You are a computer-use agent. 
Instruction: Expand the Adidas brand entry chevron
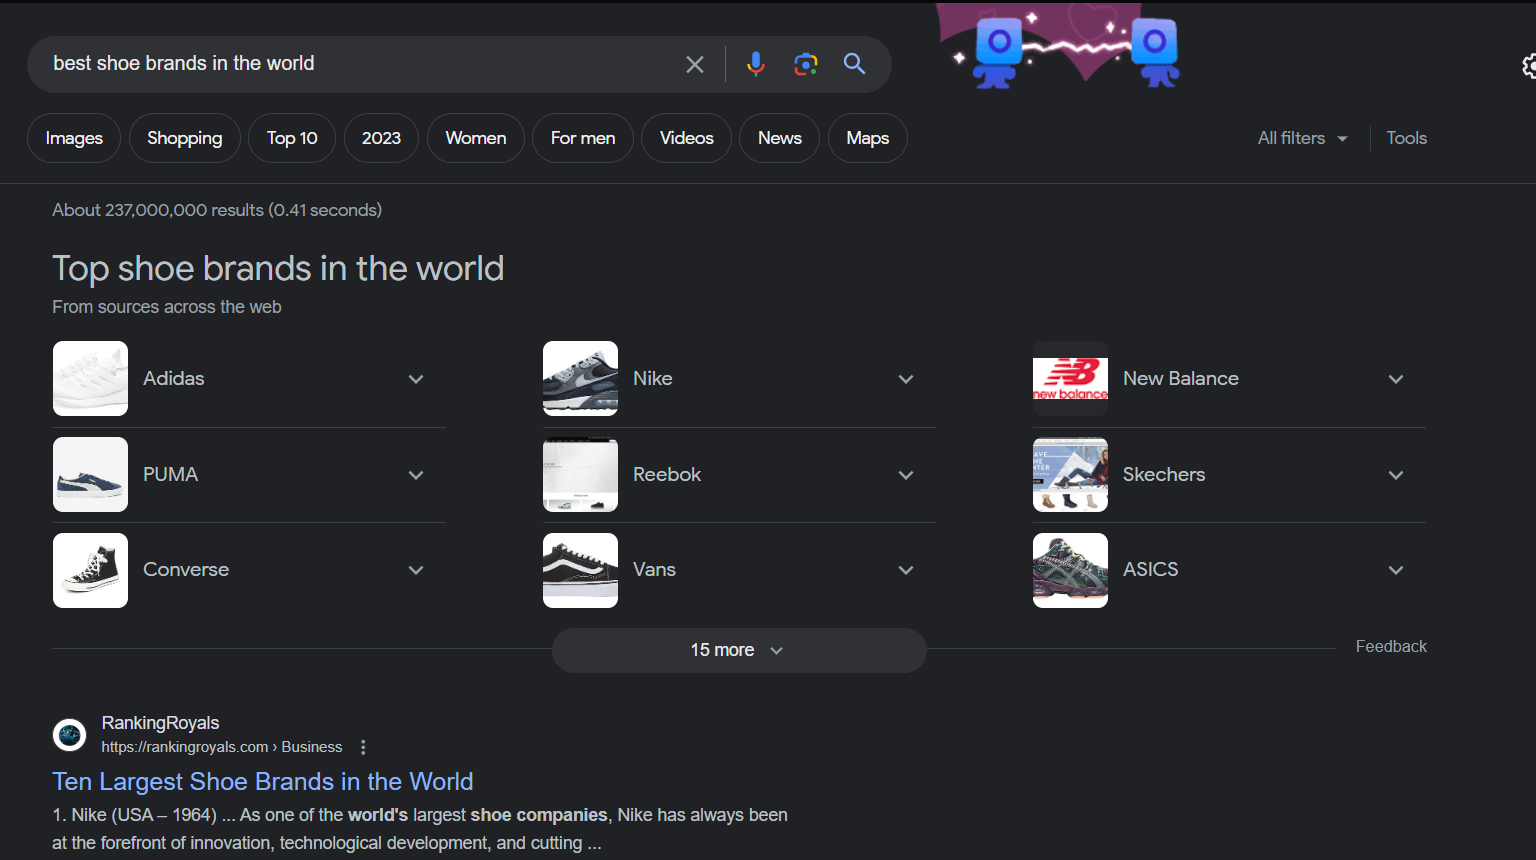pos(416,379)
